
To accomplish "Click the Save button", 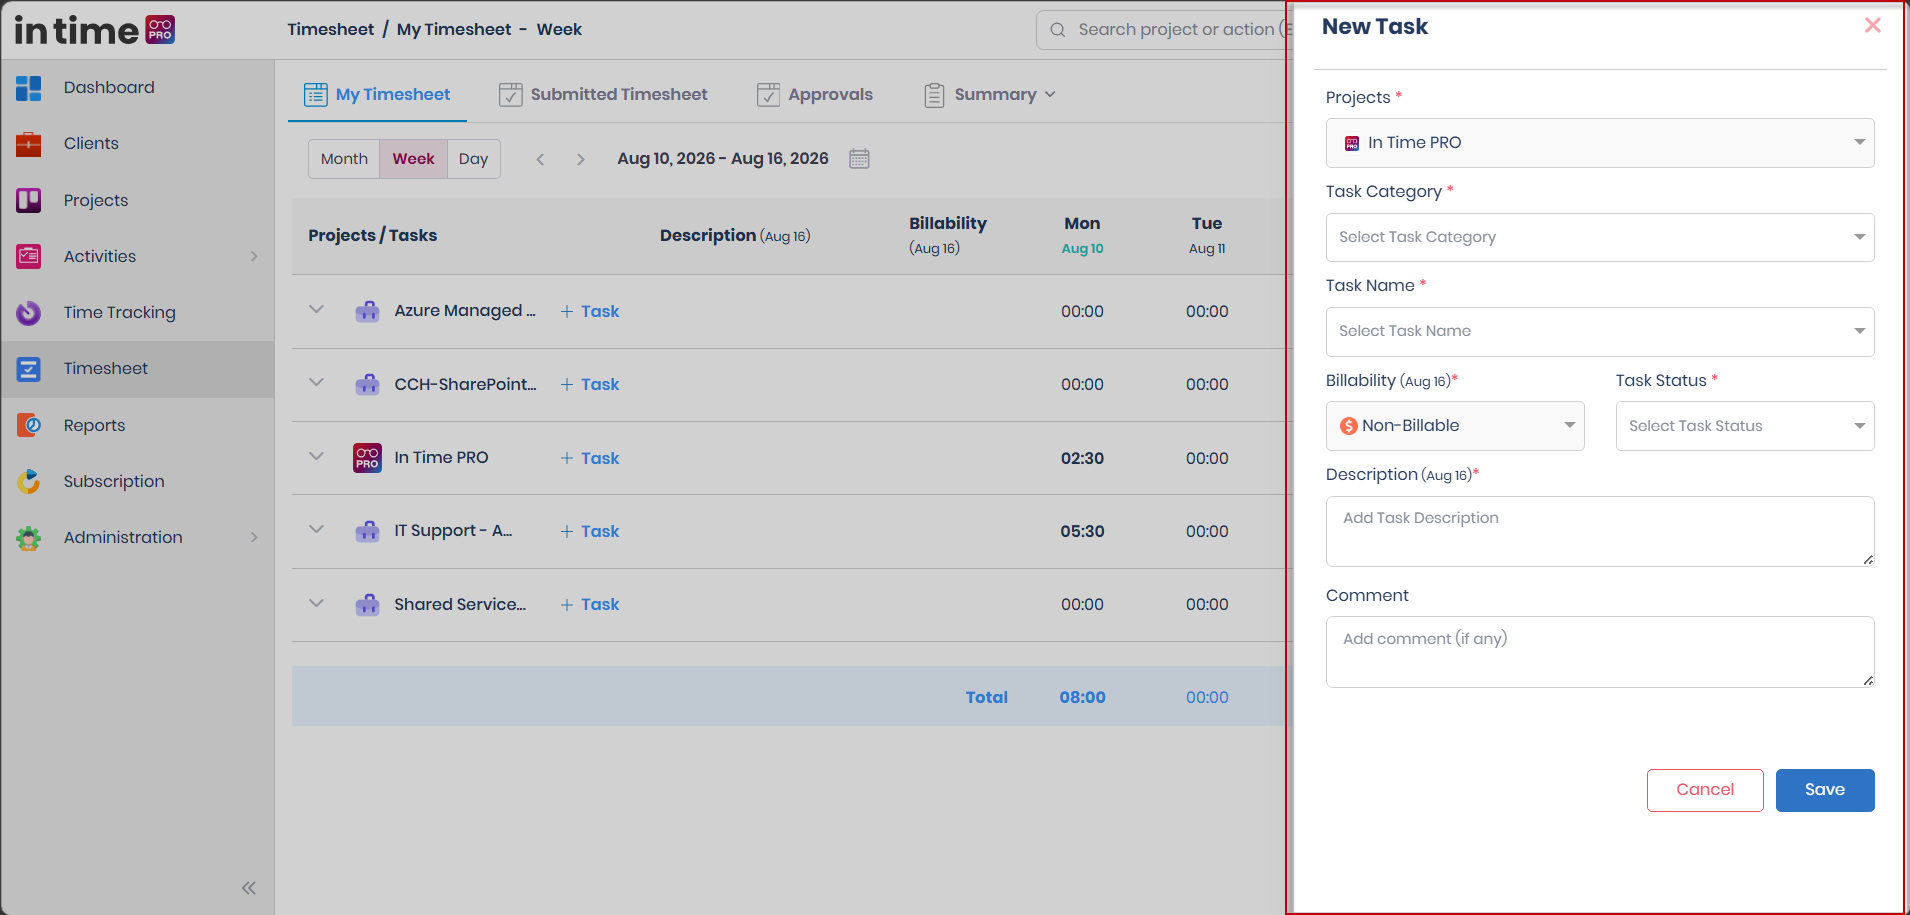I will pos(1825,790).
